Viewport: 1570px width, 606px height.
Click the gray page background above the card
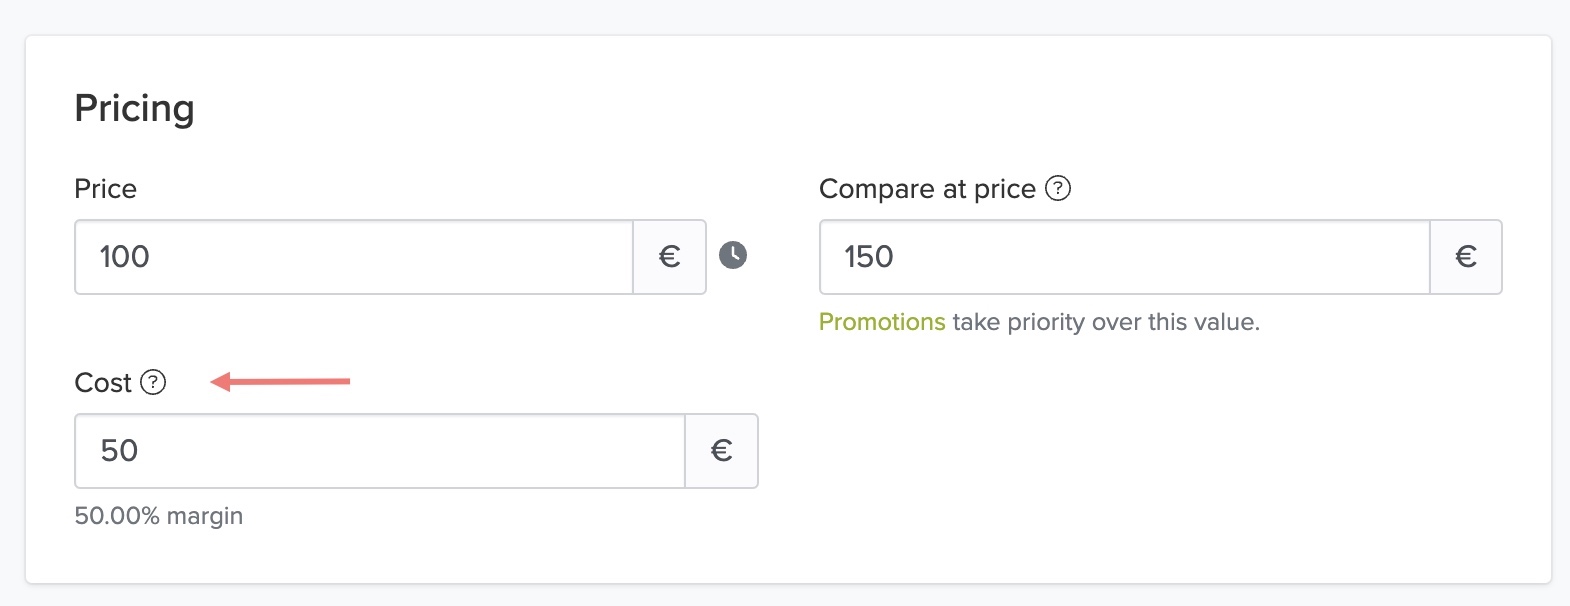(785, 16)
